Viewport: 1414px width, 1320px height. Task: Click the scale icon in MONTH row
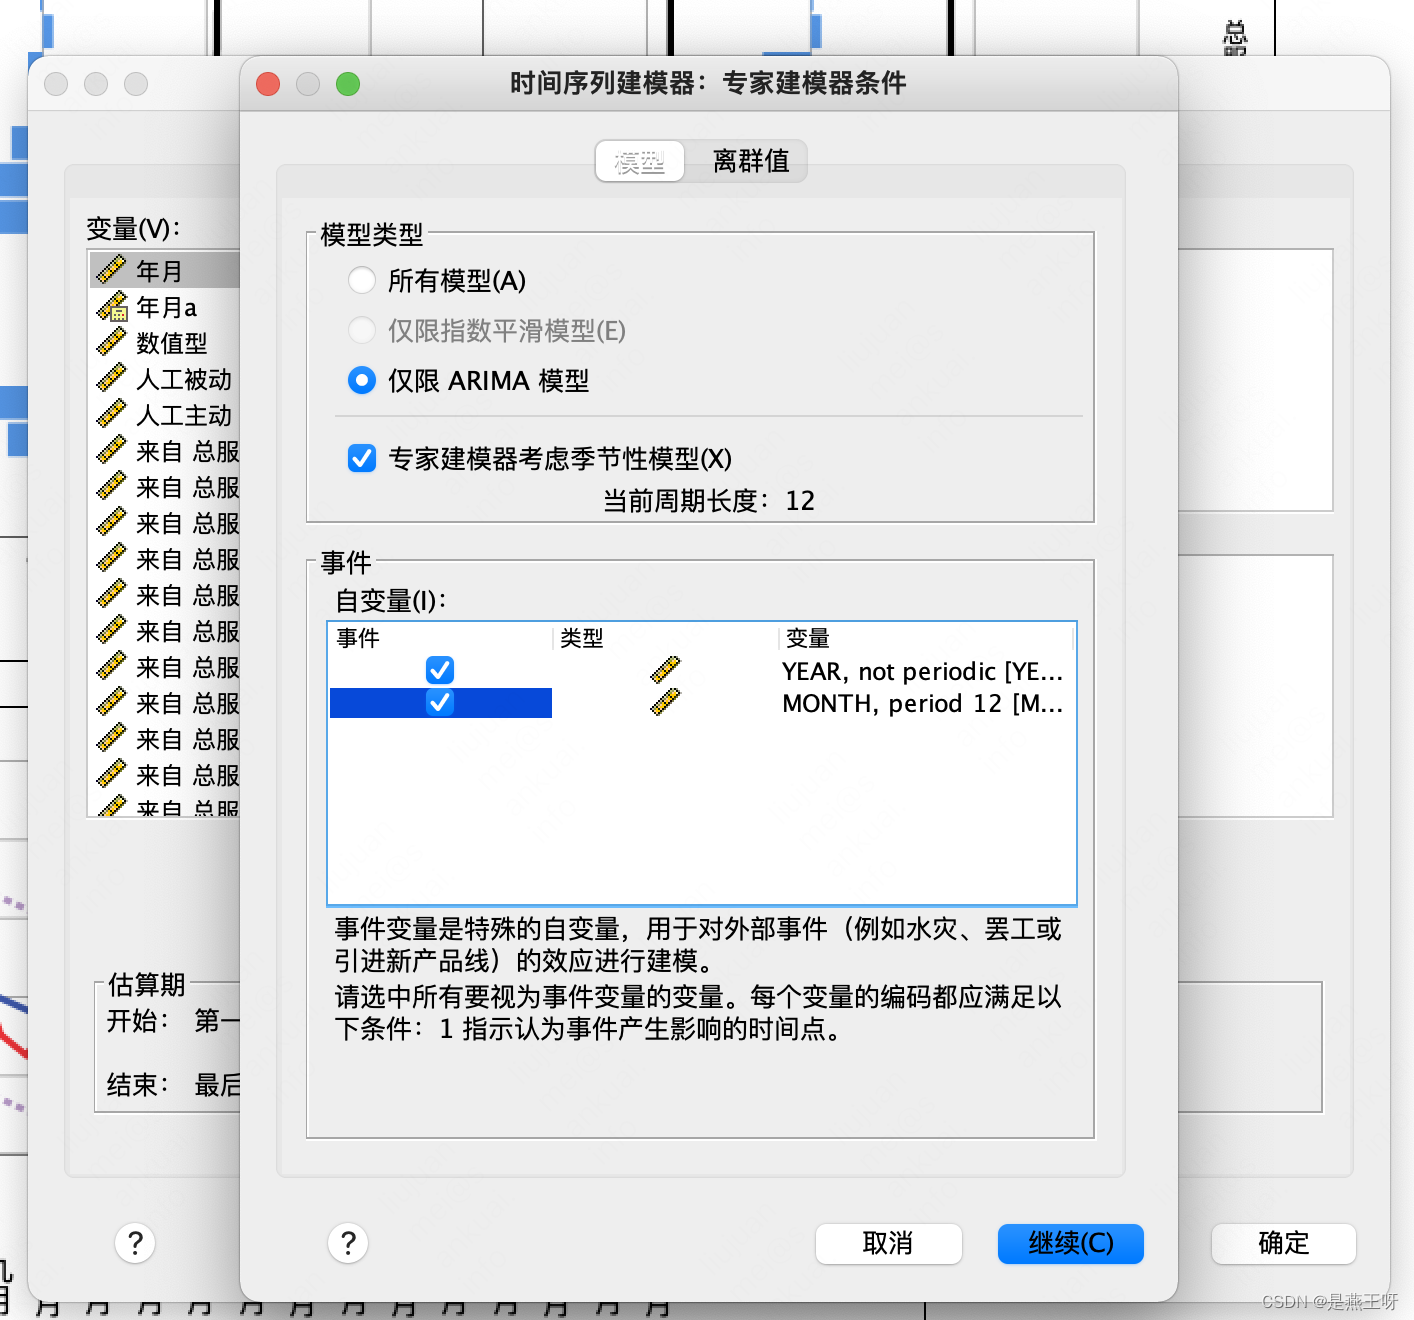point(665,702)
